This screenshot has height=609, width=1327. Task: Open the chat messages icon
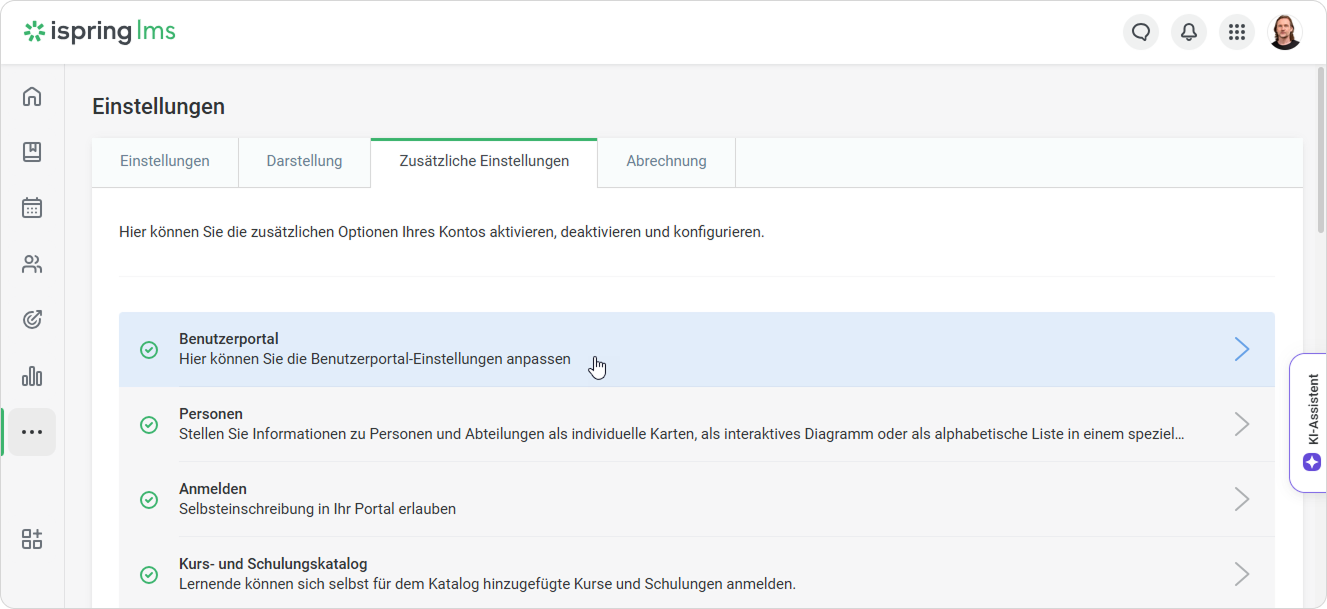tap(1141, 32)
